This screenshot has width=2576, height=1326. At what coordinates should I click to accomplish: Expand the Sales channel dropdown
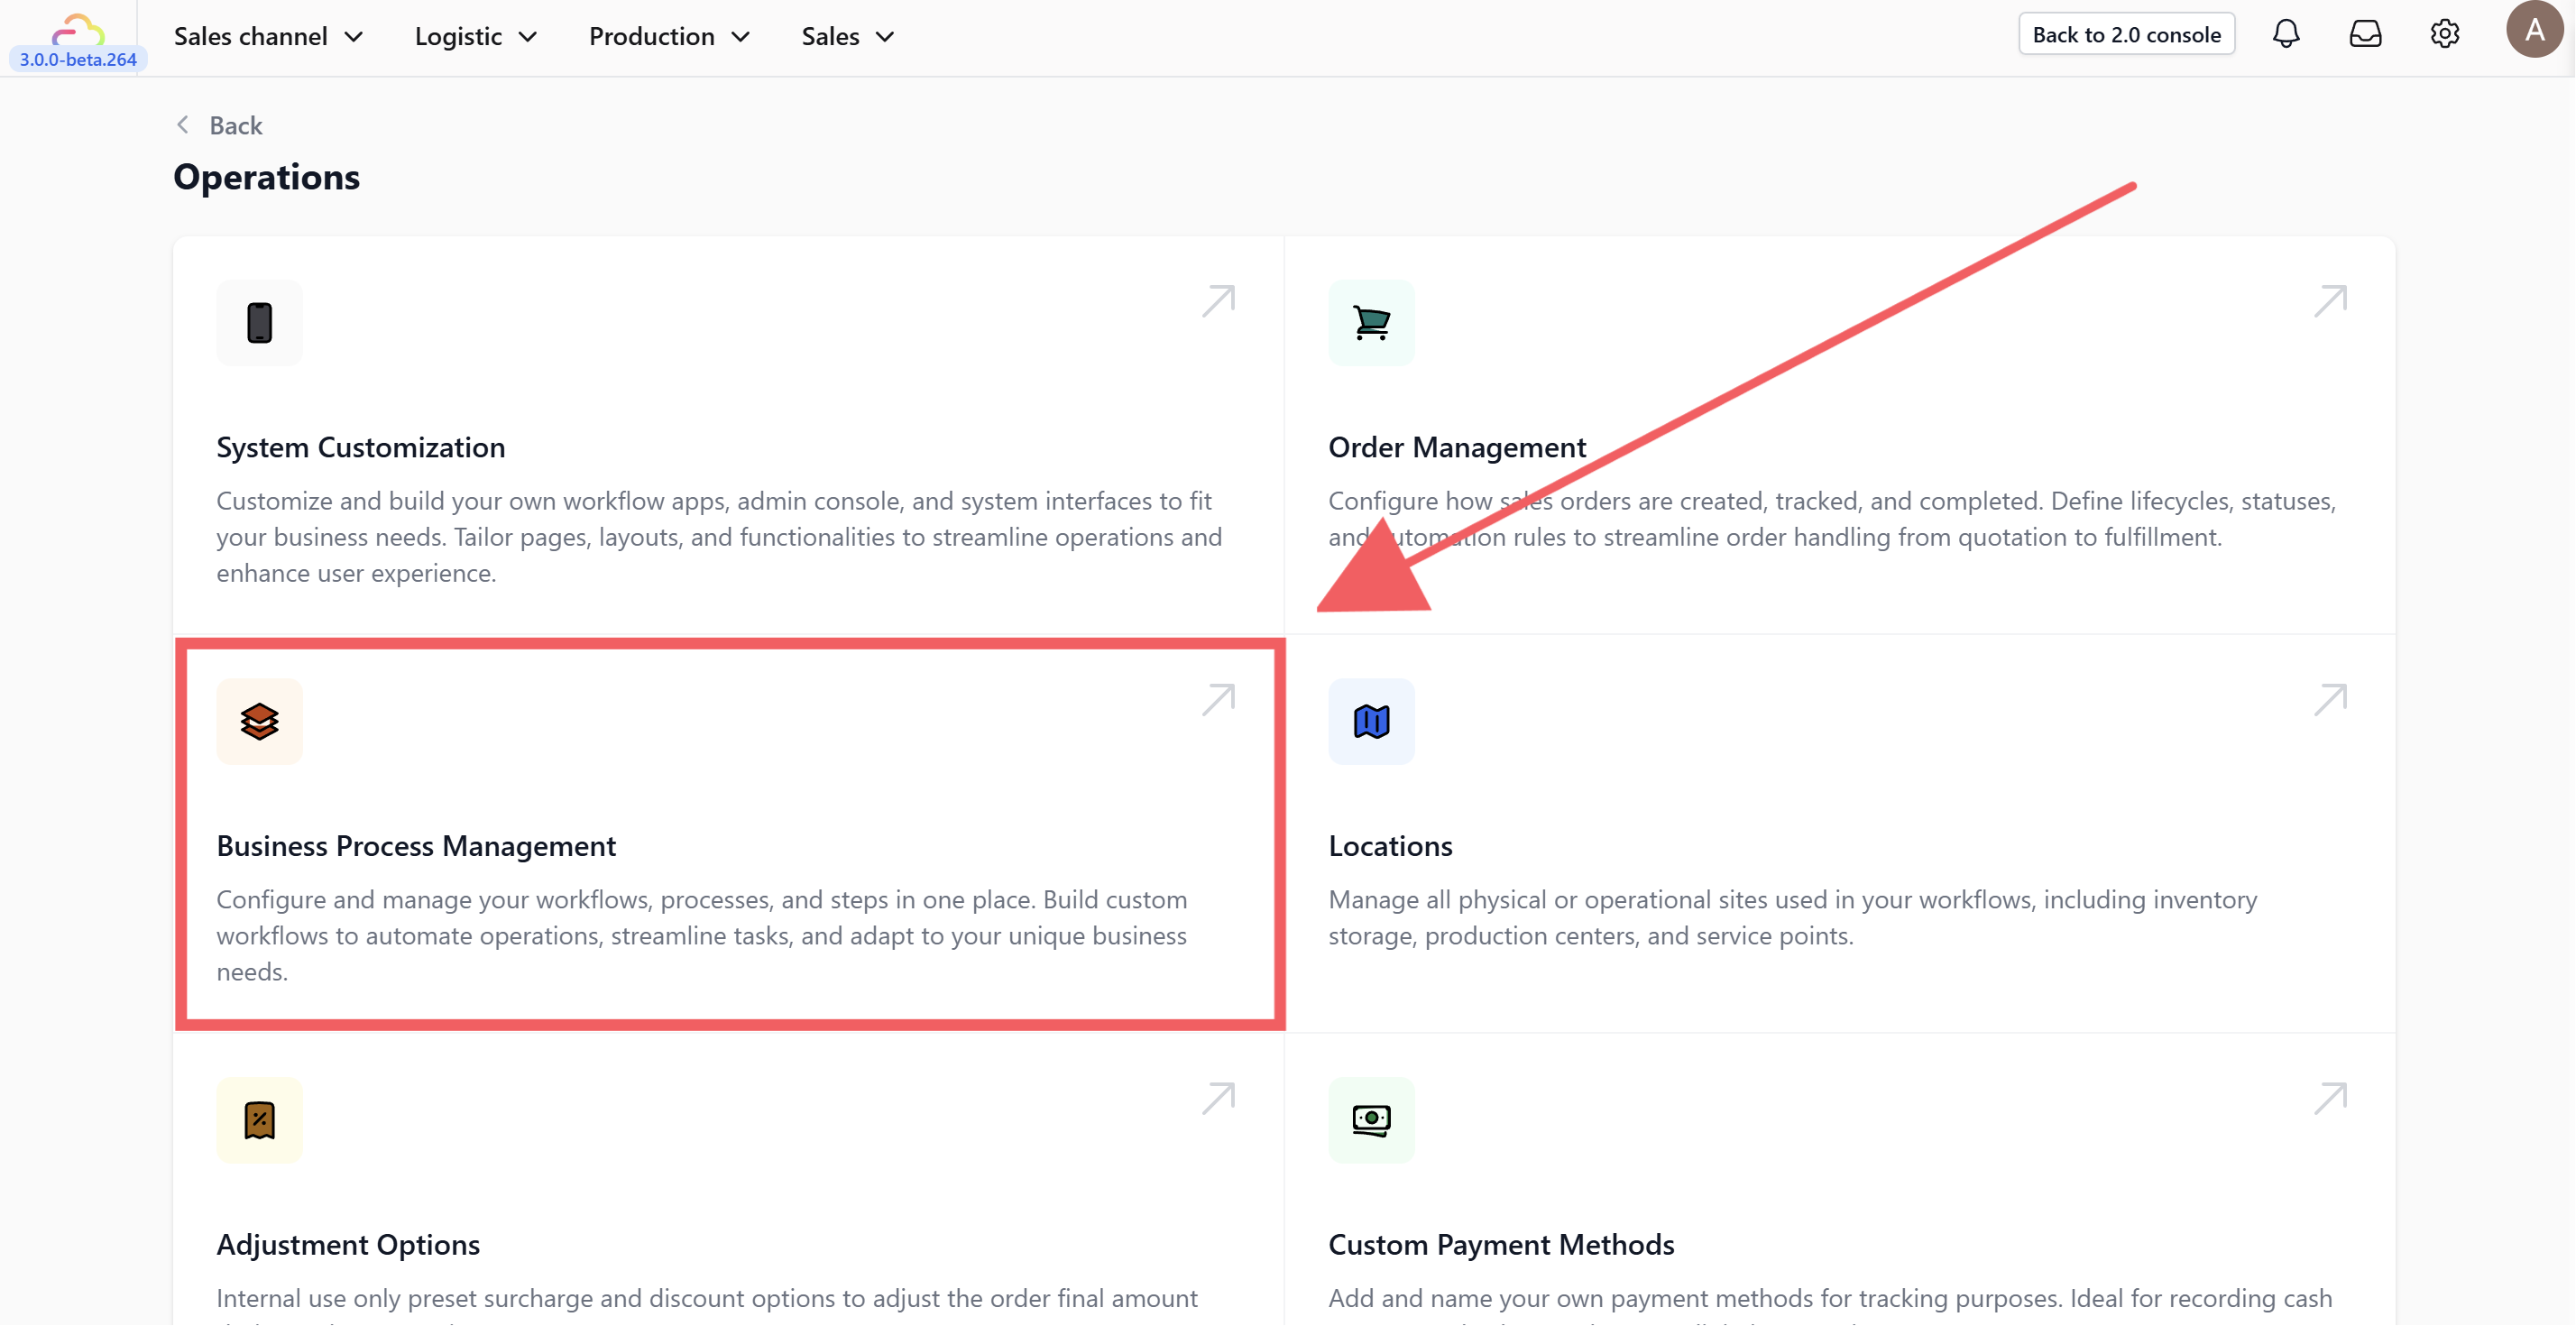[268, 37]
